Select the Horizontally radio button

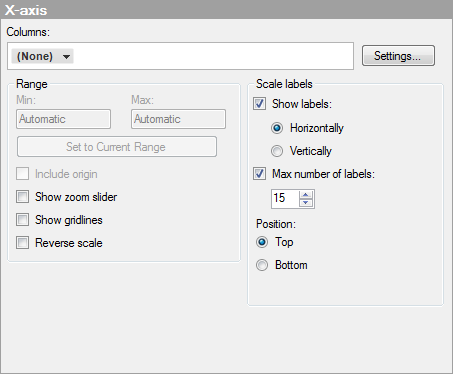pos(277,128)
